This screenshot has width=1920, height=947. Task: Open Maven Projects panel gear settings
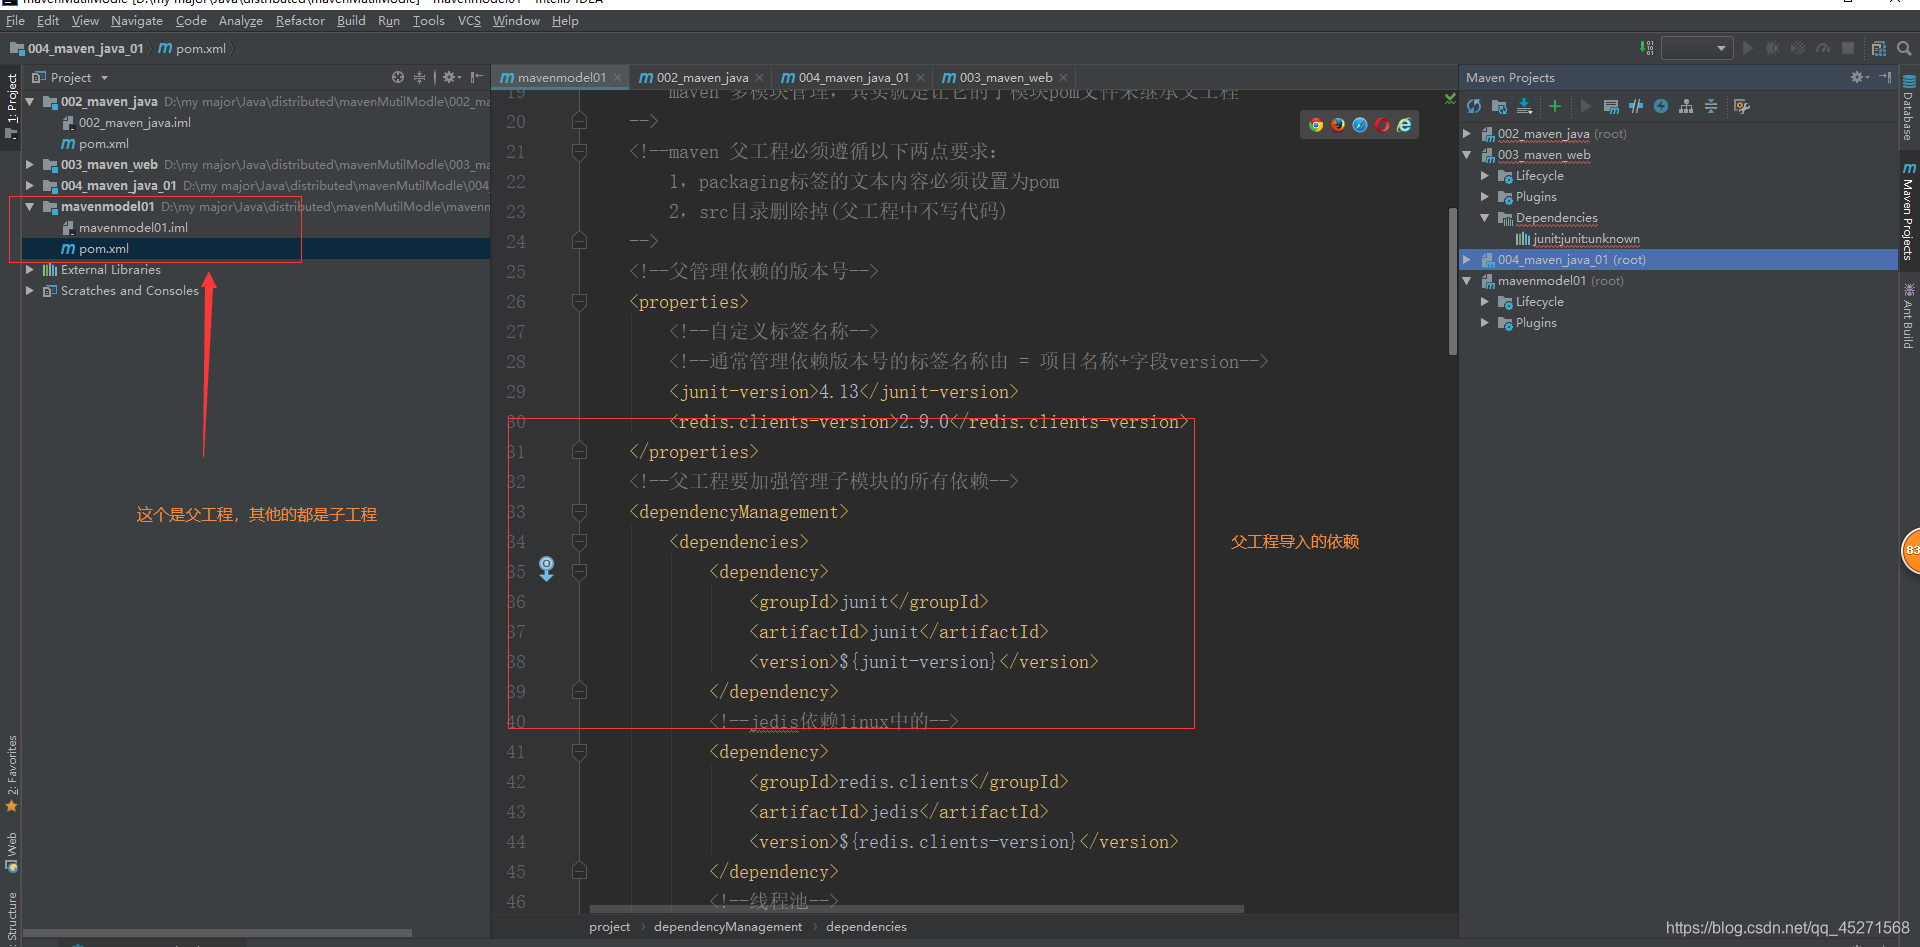click(1859, 77)
